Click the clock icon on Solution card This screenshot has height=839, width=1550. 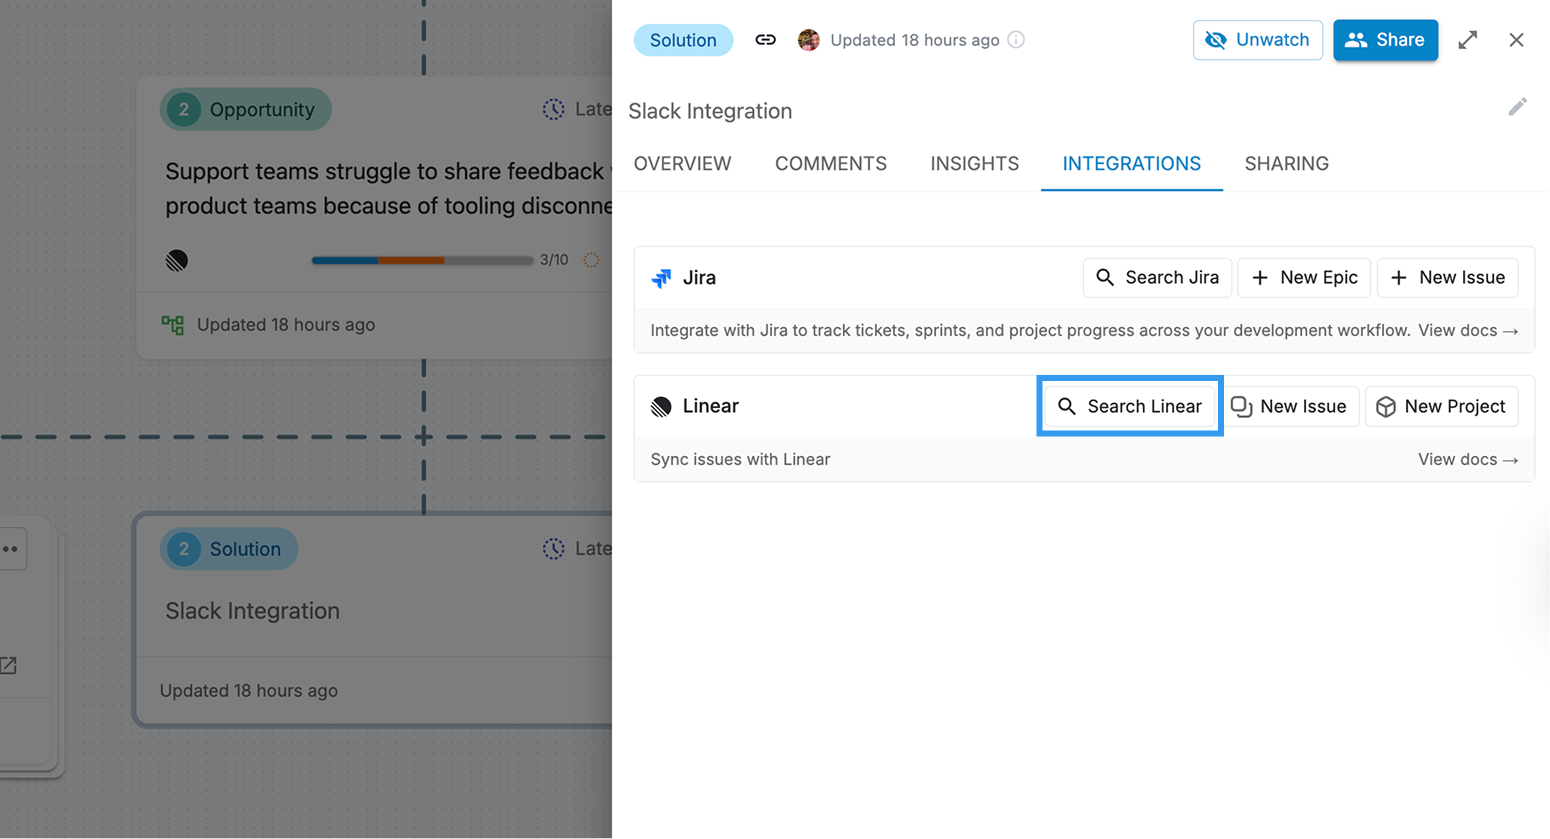point(553,548)
